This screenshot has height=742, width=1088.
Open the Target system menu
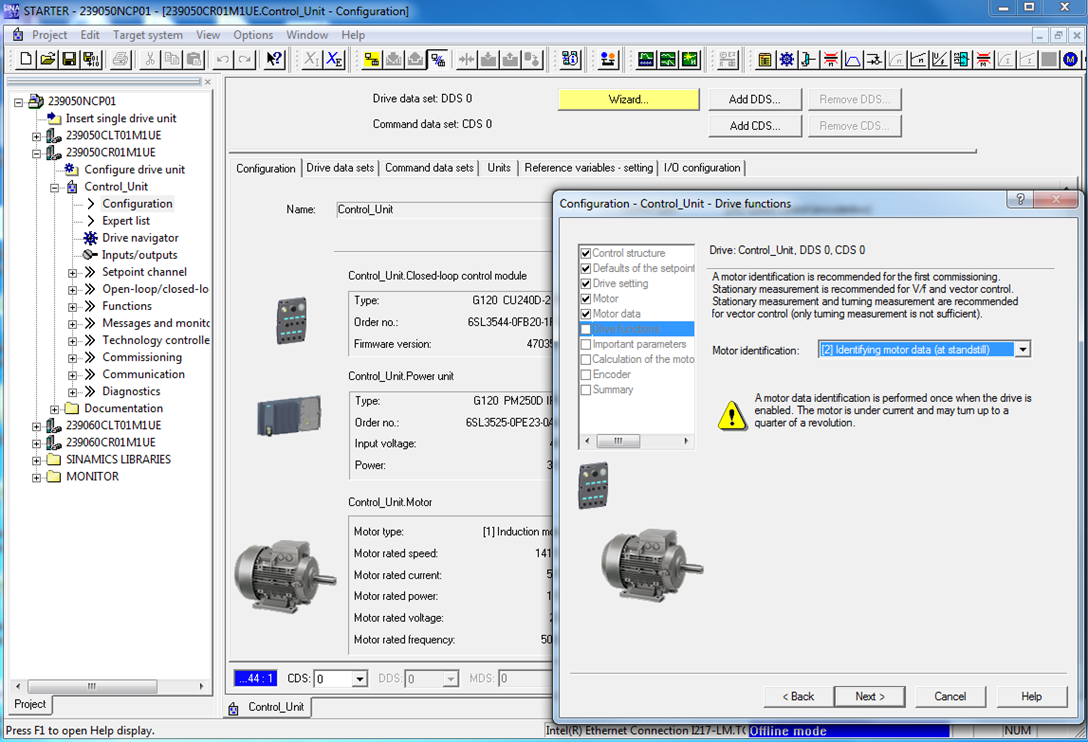(x=148, y=35)
